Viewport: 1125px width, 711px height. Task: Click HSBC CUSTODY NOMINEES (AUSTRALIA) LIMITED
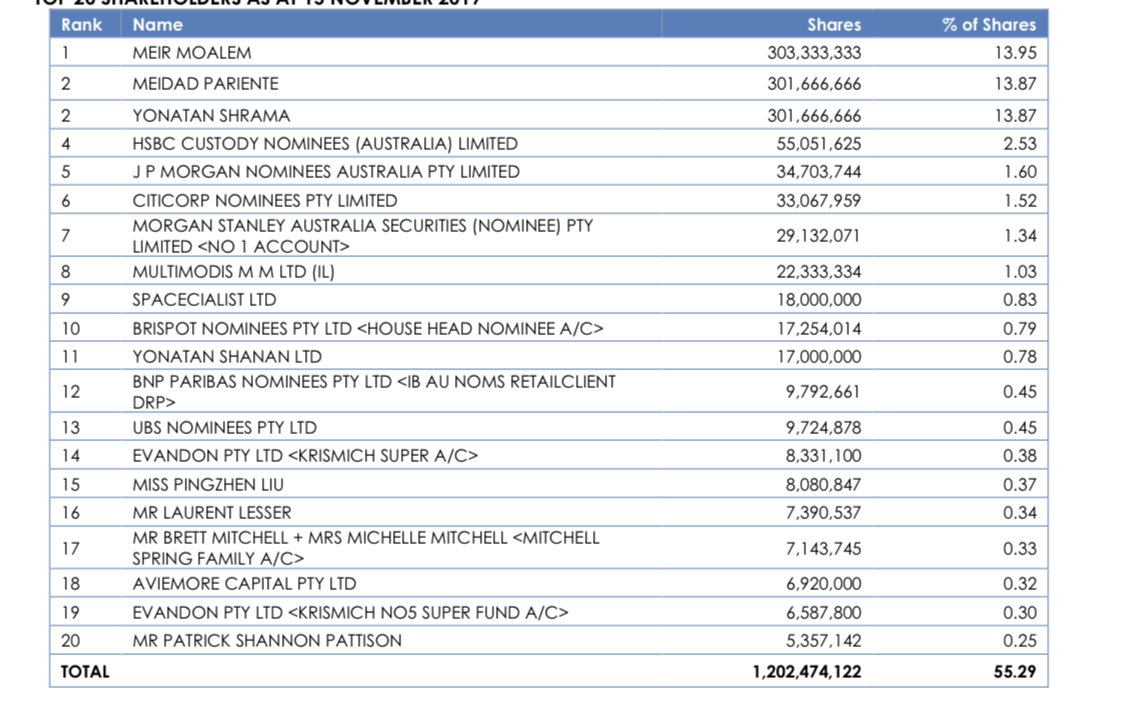325,143
